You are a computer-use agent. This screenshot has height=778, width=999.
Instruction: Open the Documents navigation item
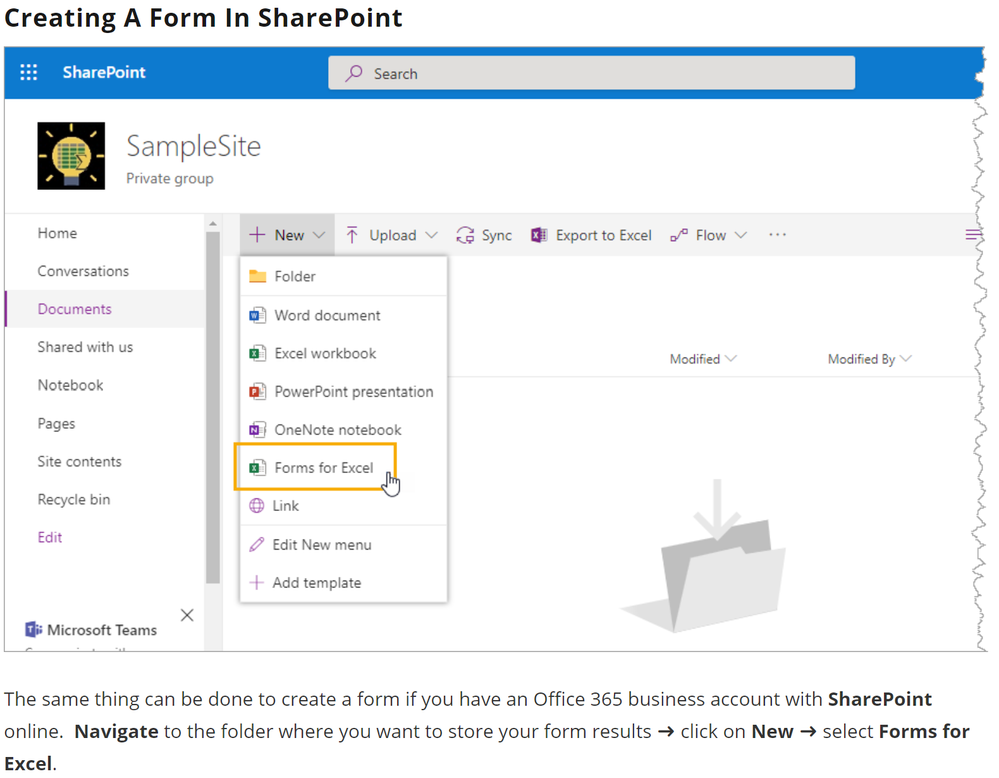(74, 309)
